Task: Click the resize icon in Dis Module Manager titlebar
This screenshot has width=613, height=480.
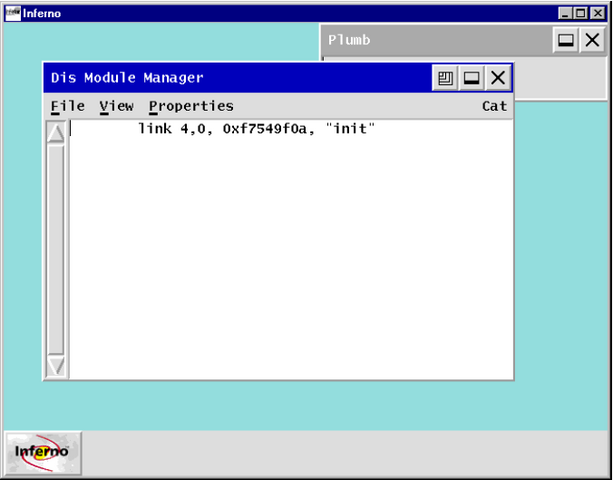Action: [x=445, y=78]
